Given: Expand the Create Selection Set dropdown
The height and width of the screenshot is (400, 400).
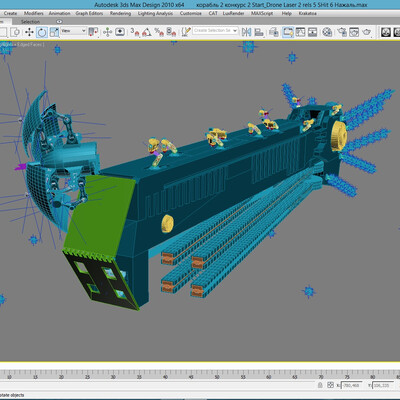Looking at the screenshot, I should pyautogui.click(x=215, y=30).
